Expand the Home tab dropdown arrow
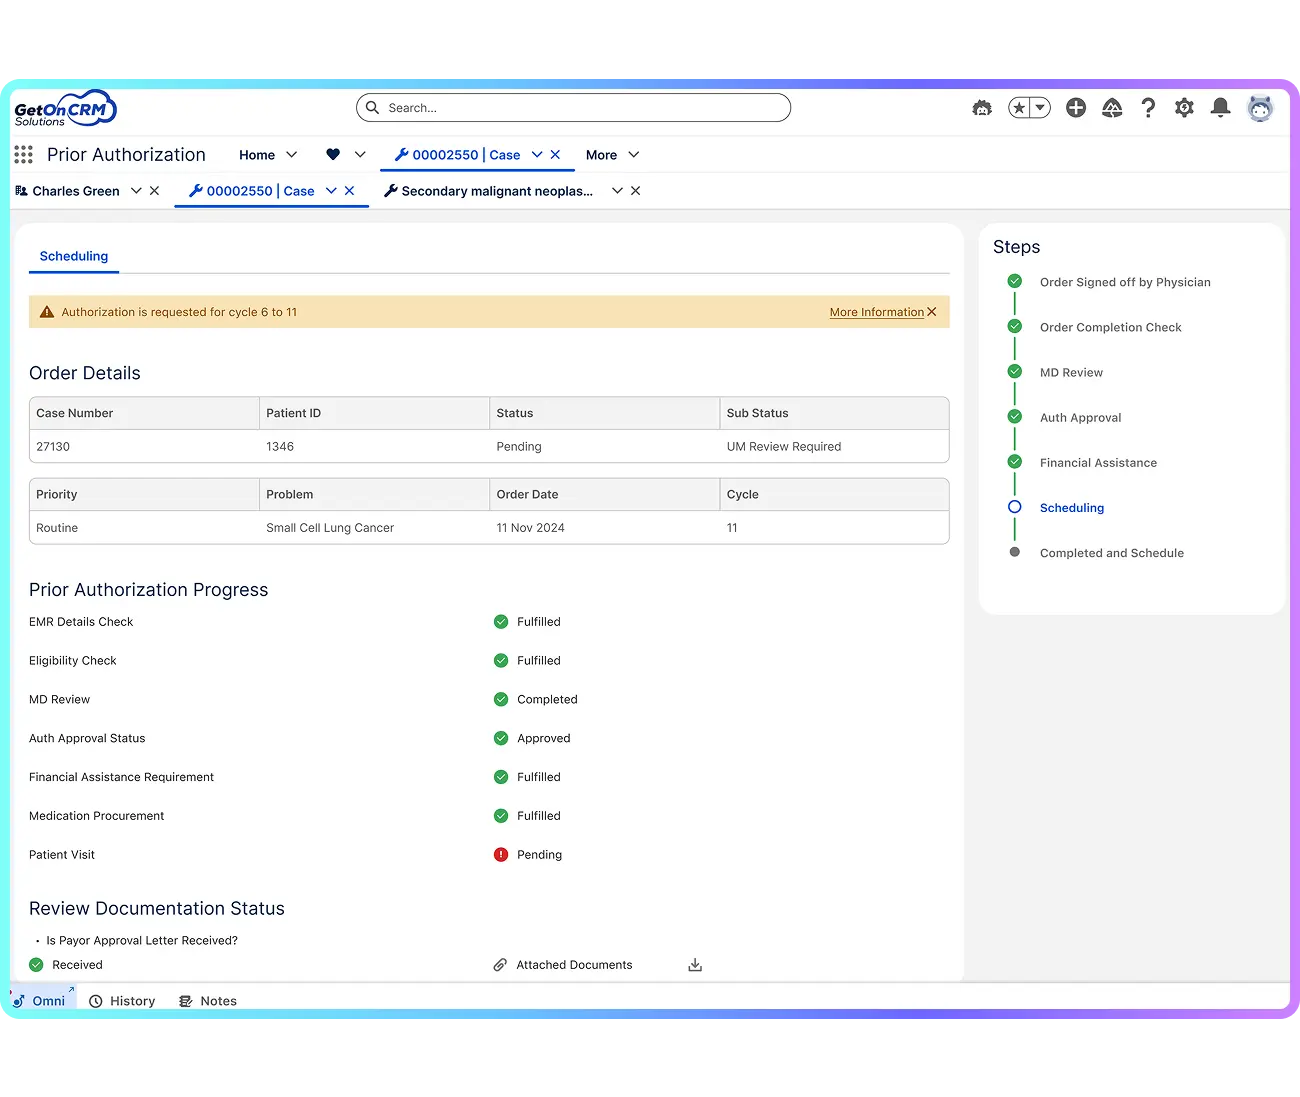The image size is (1300, 1097). pos(293,155)
